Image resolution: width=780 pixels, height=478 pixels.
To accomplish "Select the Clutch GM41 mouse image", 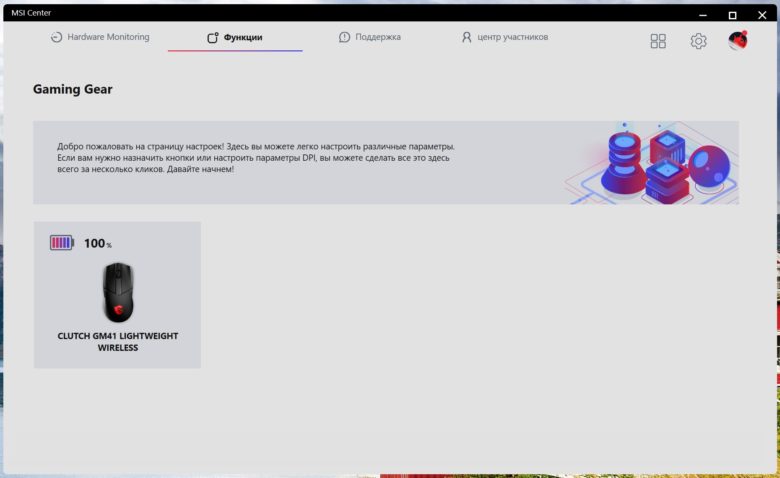I will point(118,292).
